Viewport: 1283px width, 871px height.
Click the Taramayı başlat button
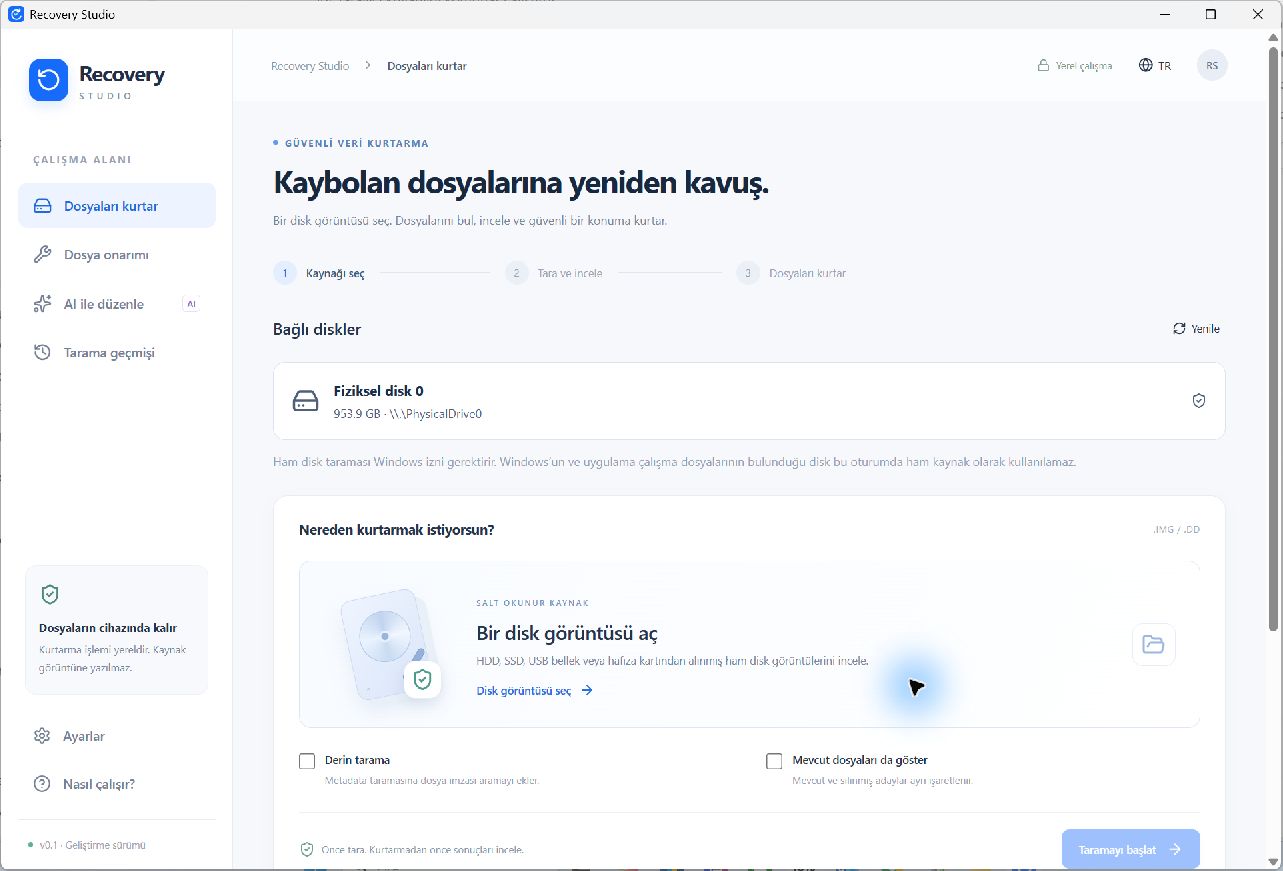1131,849
